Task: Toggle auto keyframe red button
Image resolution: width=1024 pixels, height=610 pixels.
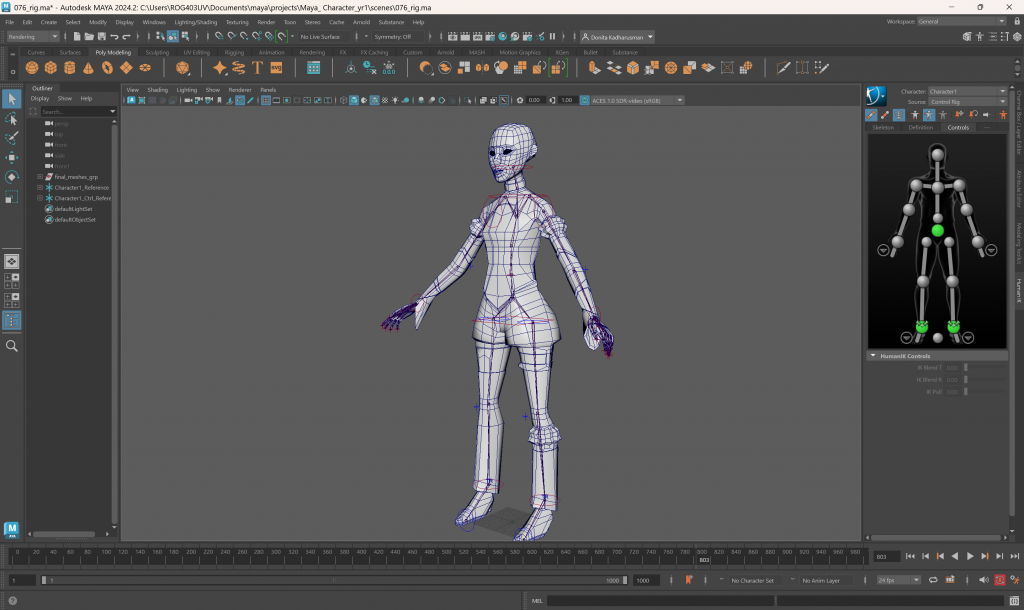Action: [x=1000, y=580]
